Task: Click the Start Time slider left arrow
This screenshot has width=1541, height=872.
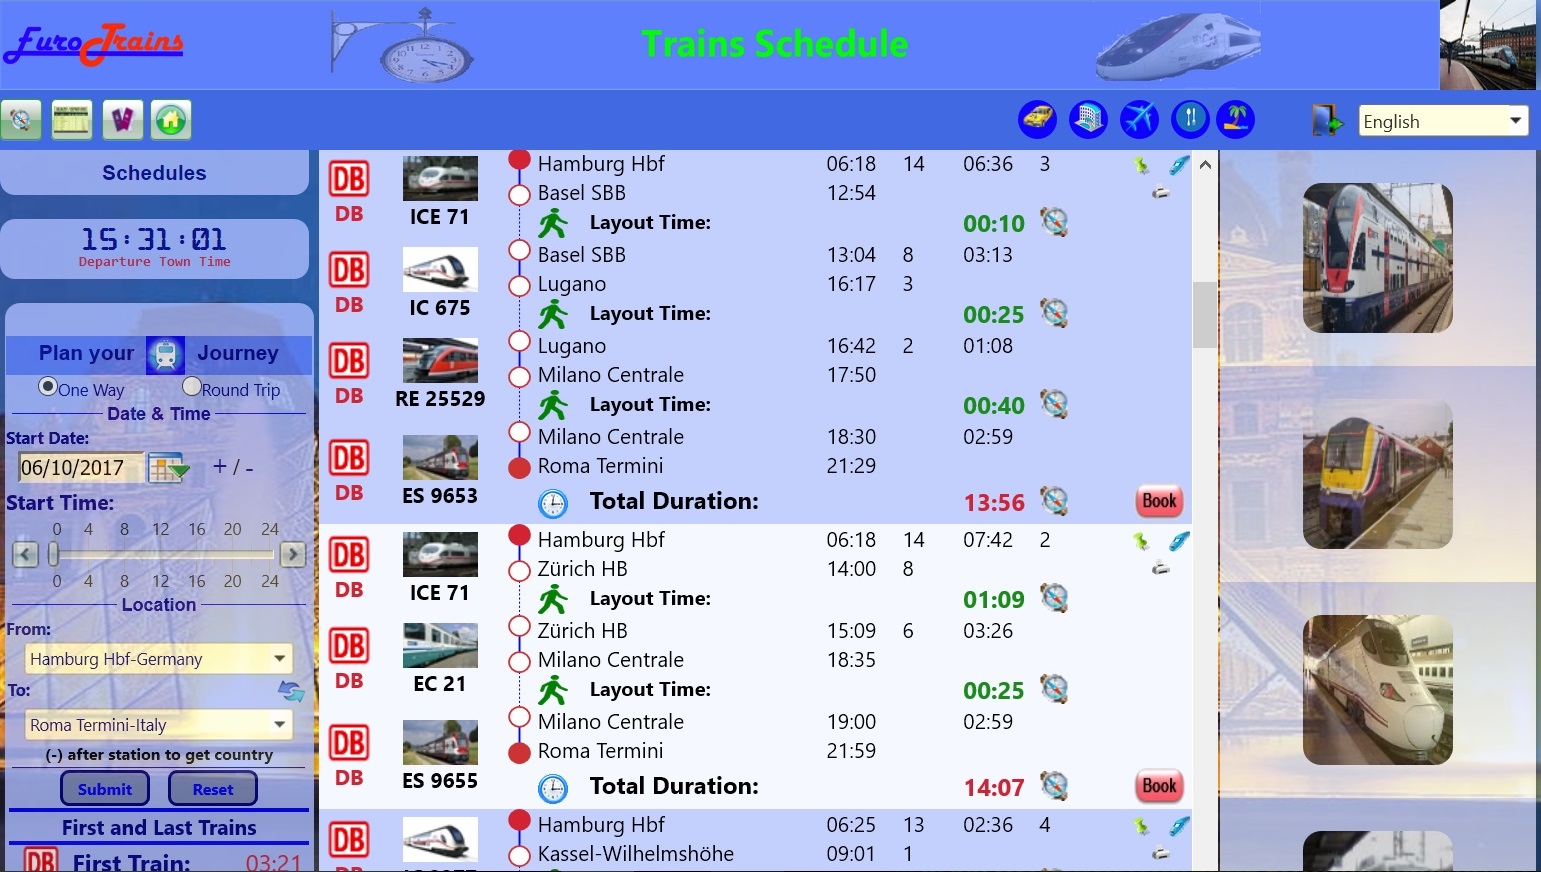Action: (x=25, y=554)
